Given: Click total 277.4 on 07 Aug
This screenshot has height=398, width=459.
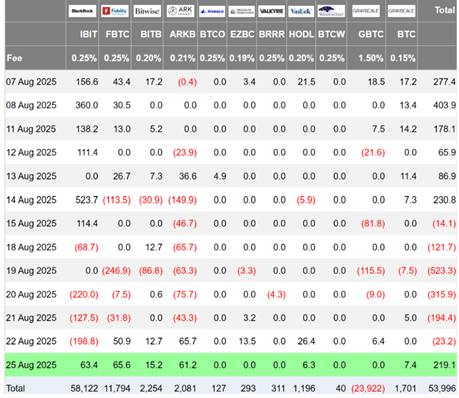Looking at the screenshot, I should tap(444, 82).
